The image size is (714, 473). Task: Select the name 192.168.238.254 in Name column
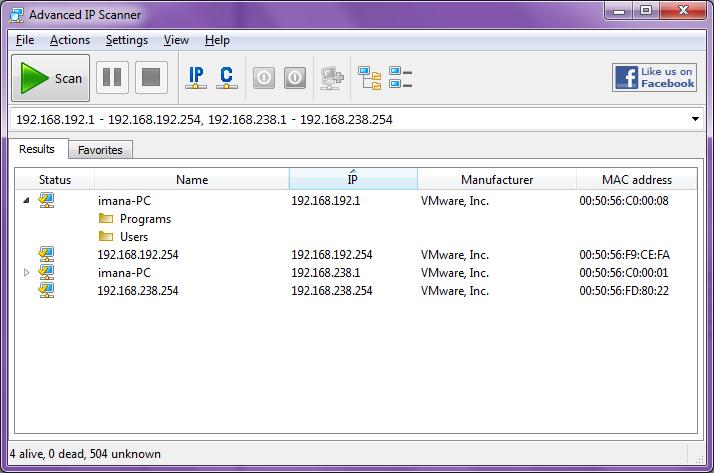tap(138, 290)
